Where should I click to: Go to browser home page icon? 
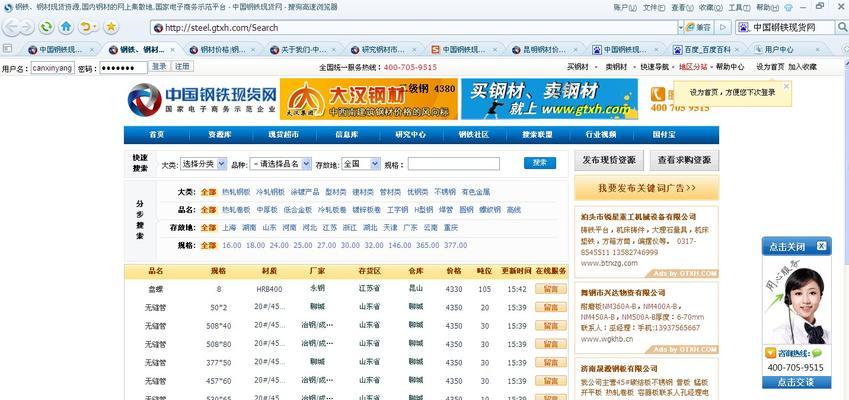(x=66, y=27)
